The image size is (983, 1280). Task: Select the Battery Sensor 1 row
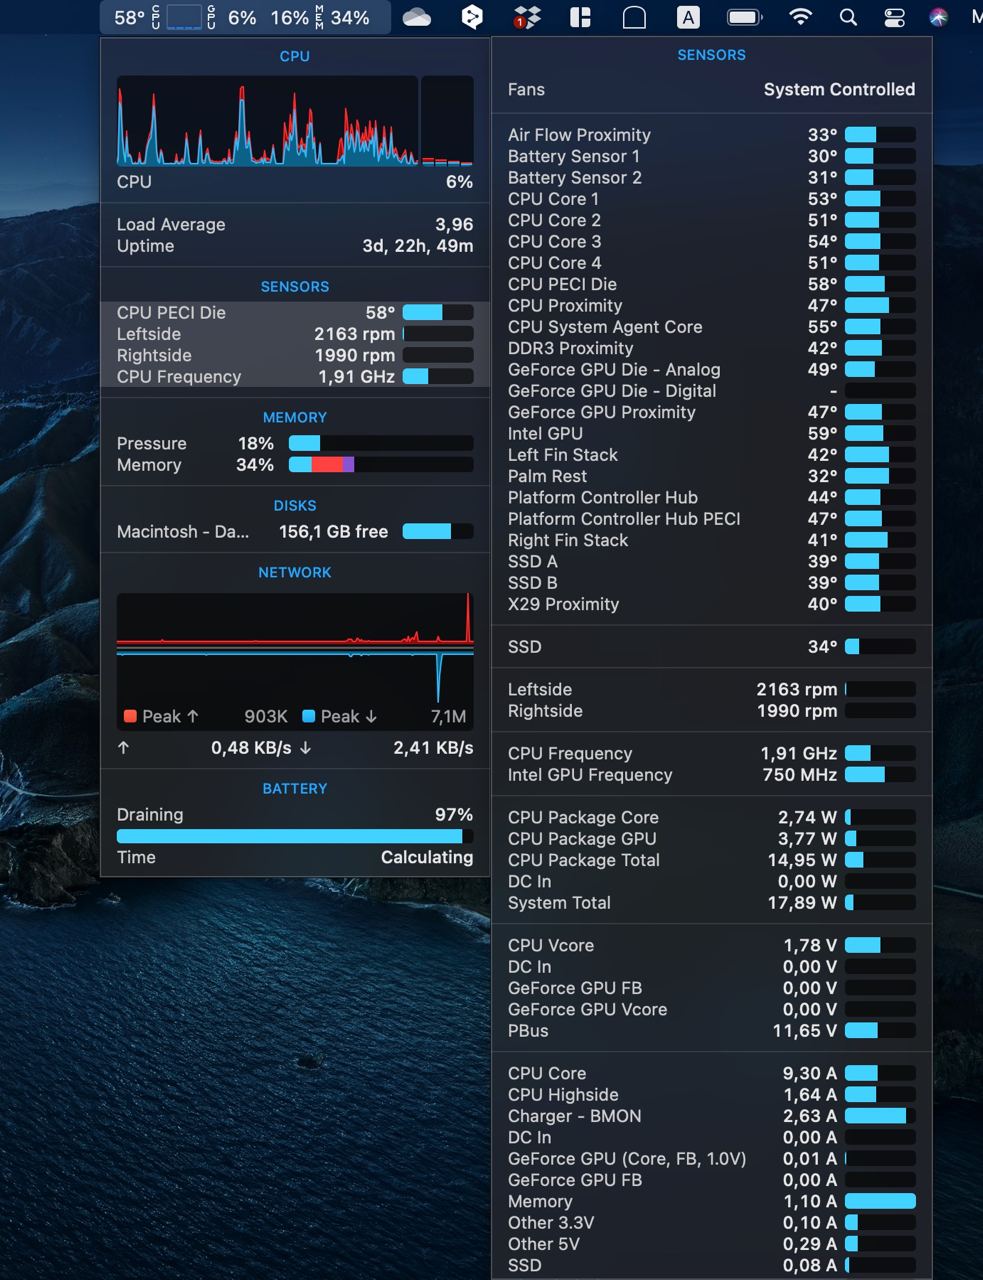711,156
